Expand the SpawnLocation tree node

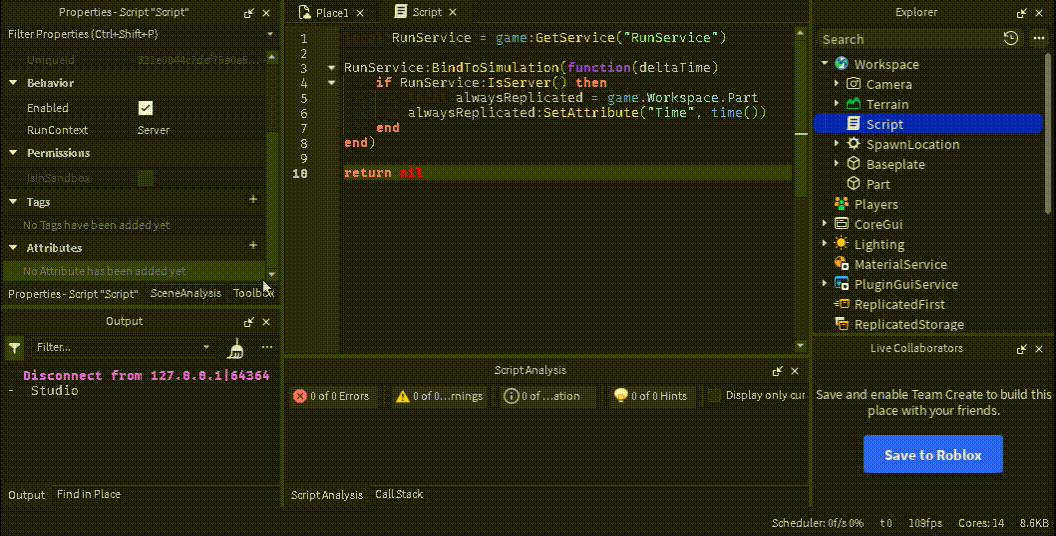point(837,143)
